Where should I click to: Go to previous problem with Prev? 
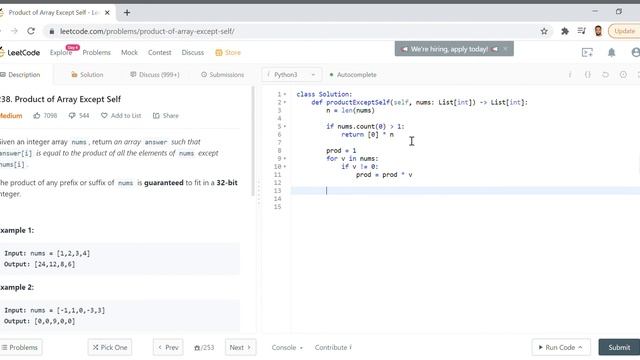pyautogui.click(x=168, y=347)
